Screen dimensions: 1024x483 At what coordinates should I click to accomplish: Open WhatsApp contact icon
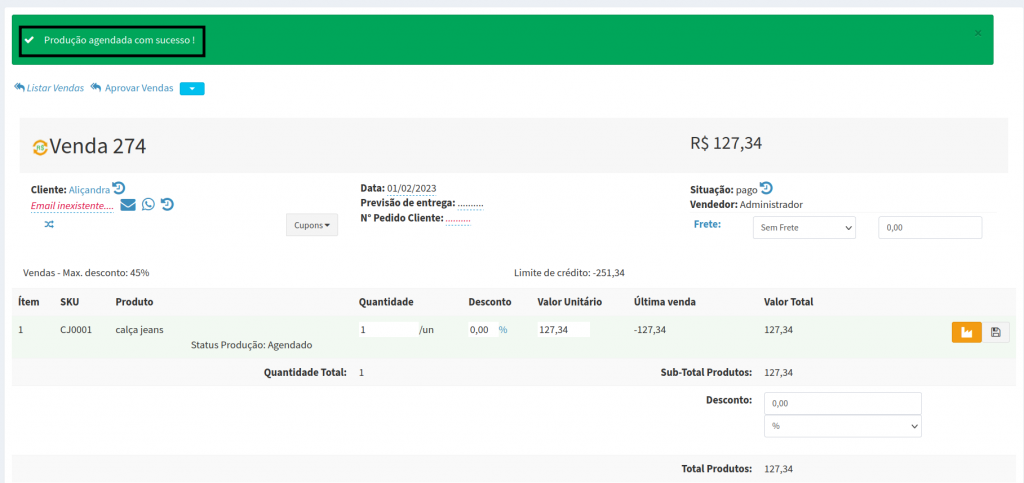click(148, 205)
